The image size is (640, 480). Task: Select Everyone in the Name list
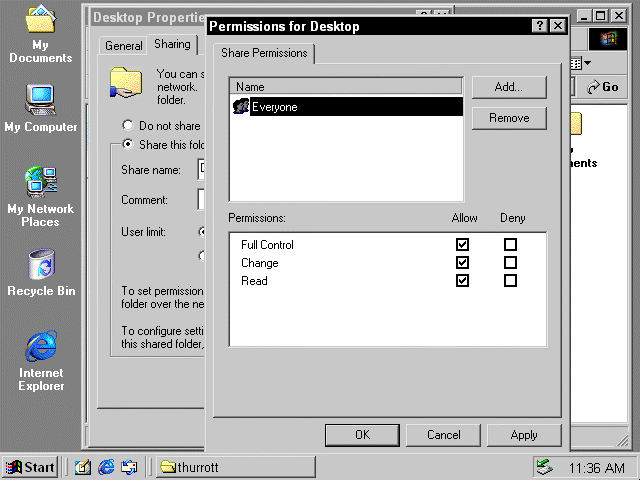(274, 107)
